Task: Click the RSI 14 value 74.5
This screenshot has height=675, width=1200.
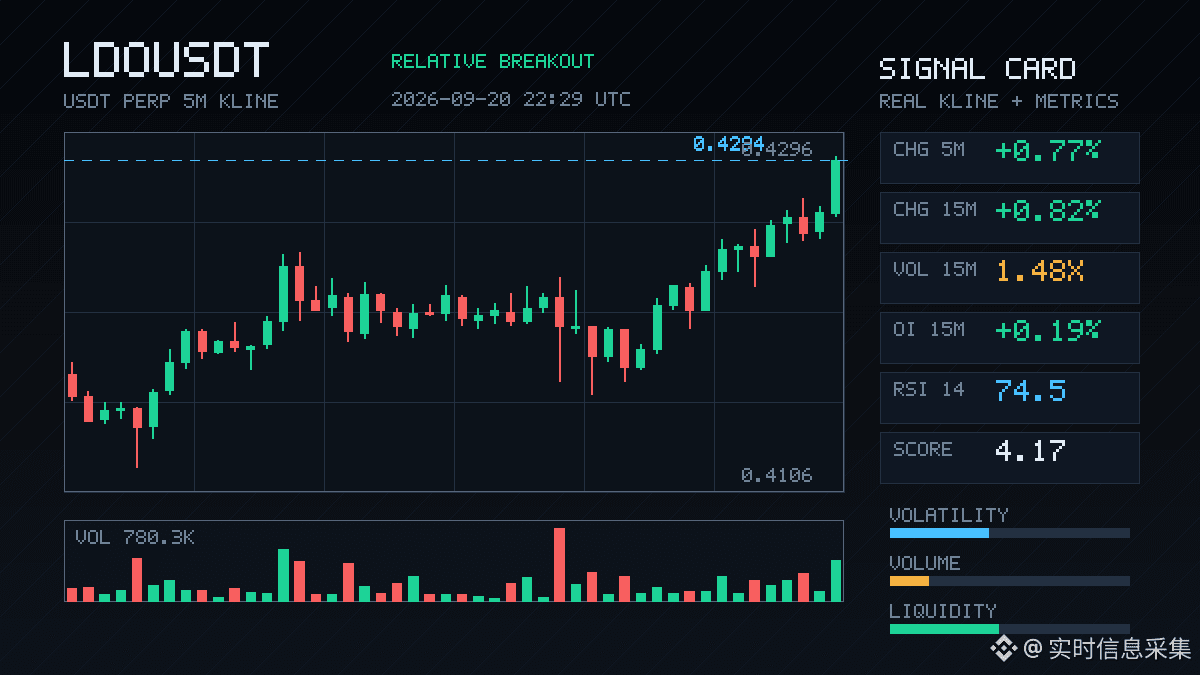Action: click(1030, 390)
